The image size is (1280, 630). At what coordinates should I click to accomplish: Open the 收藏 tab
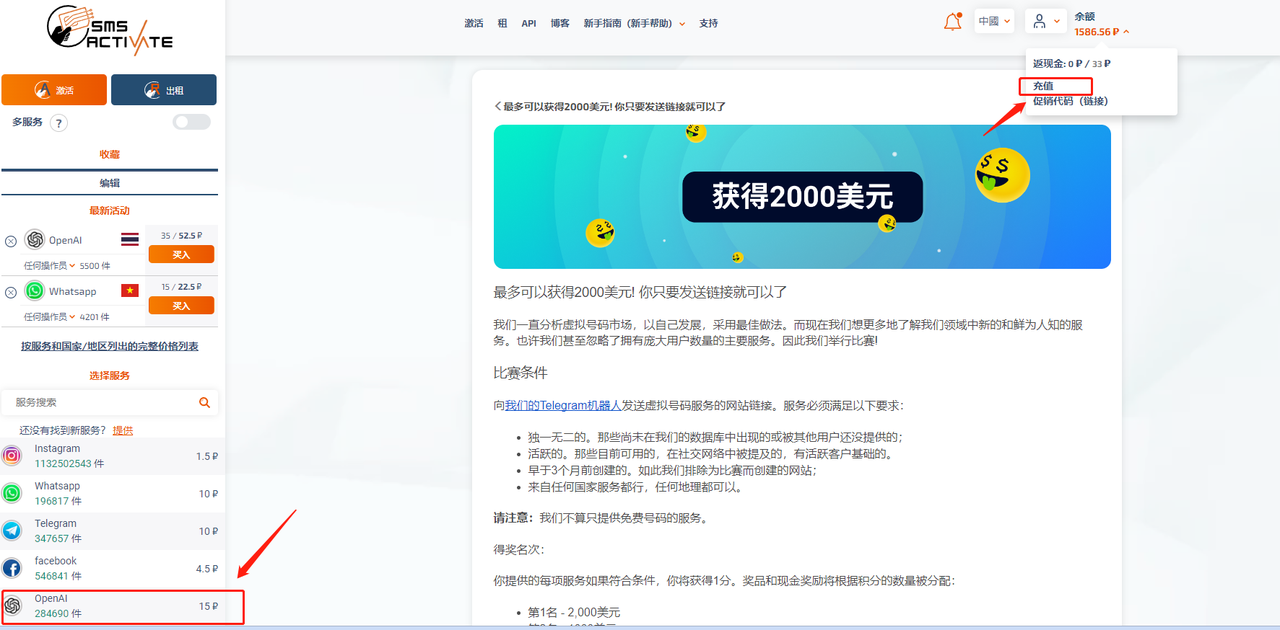[x=109, y=154]
